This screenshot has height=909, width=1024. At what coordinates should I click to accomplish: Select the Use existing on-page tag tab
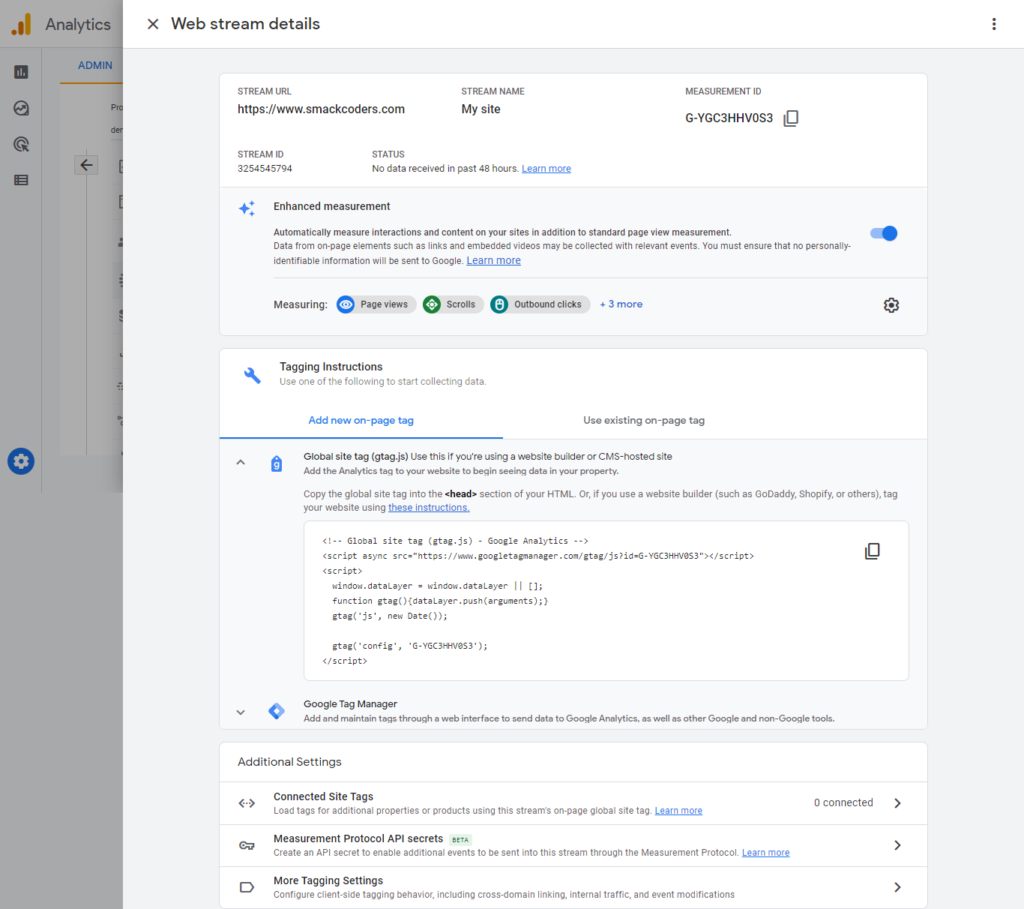[644, 421]
